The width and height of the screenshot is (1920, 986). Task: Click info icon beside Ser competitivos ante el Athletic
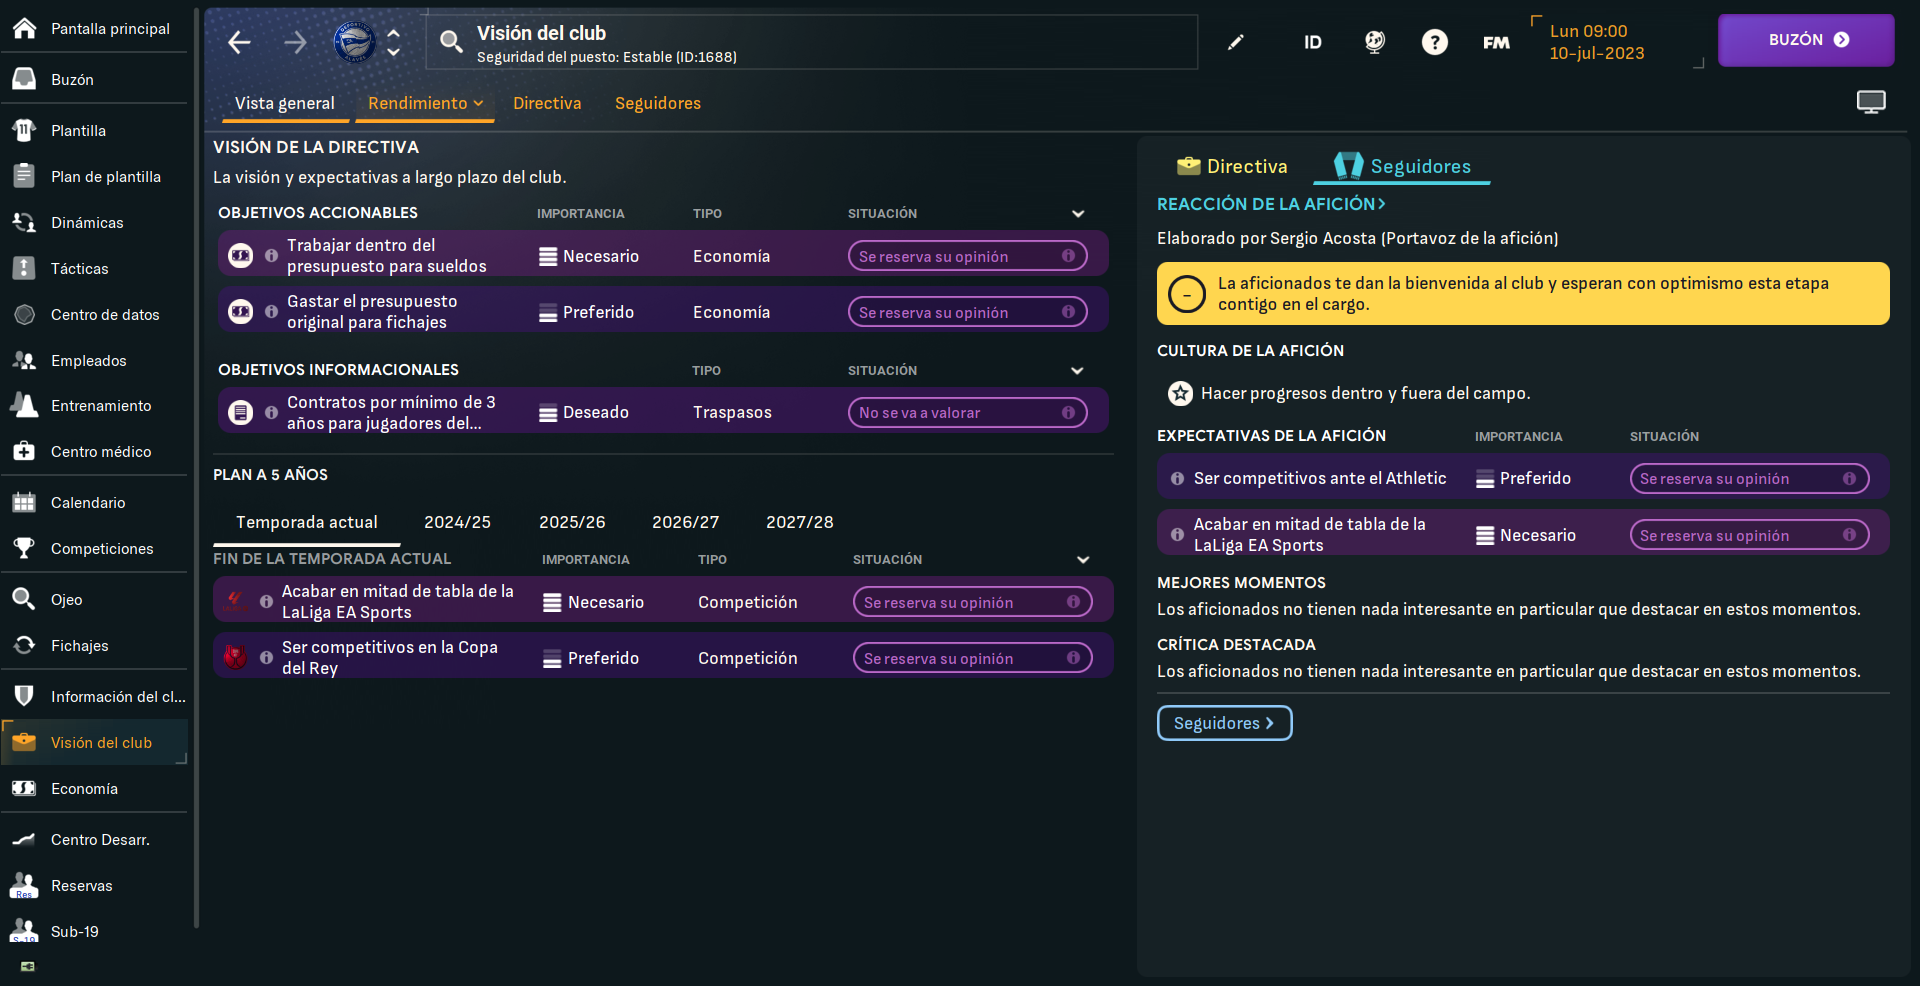[x=1177, y=478]
